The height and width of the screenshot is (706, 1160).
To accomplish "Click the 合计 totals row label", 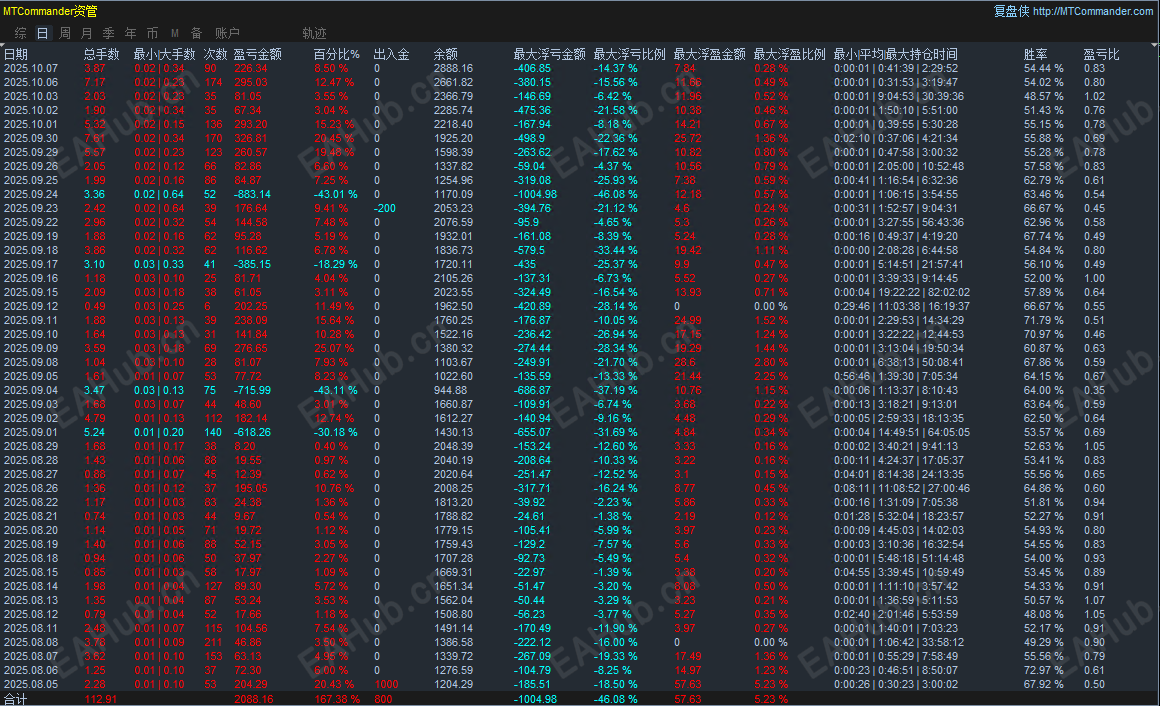I will click(x=15, y=699).
